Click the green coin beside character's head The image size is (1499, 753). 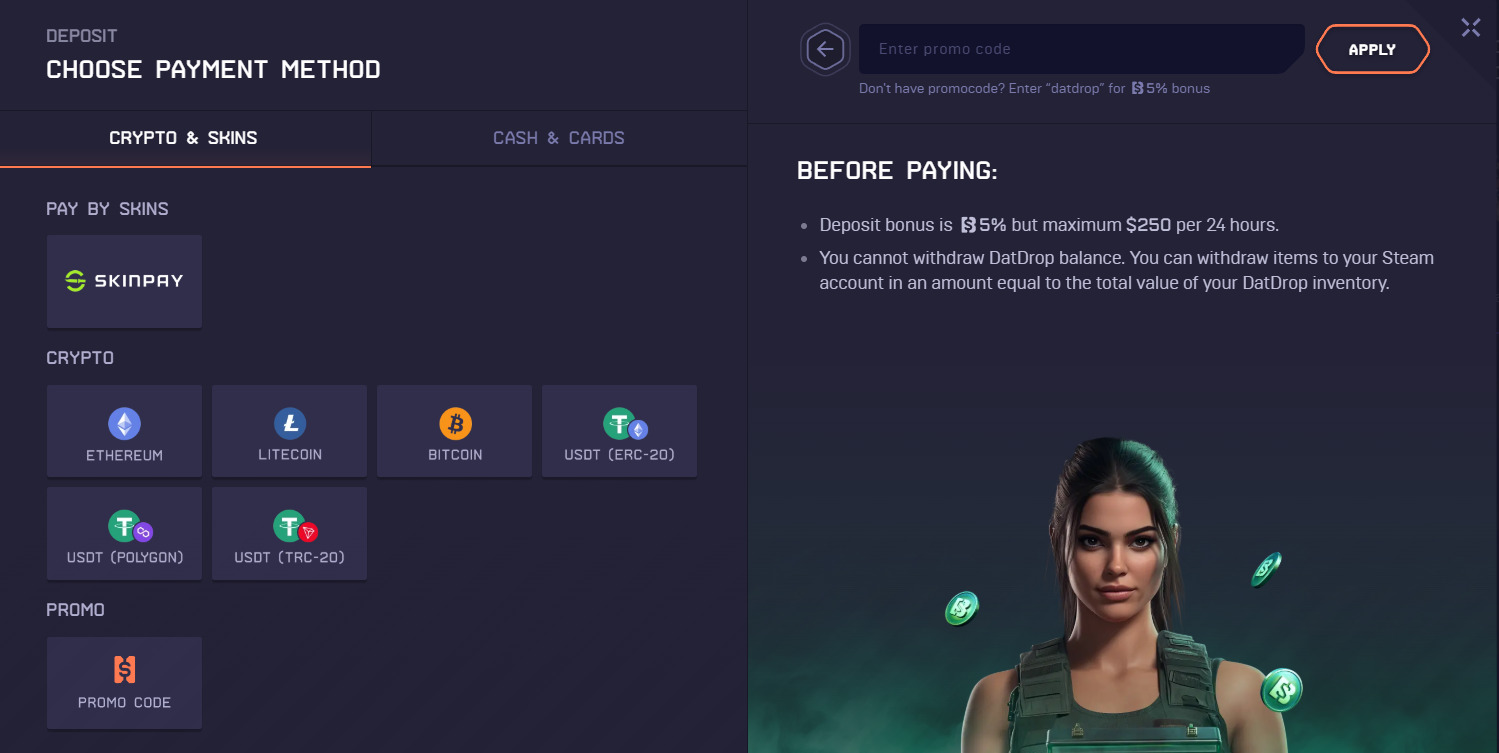(x=1266, y=569)
